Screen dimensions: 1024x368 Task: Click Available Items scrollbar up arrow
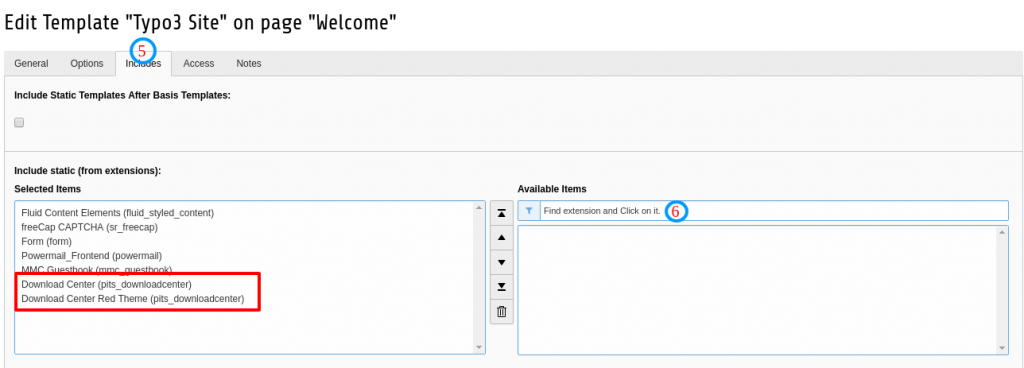1002,232
